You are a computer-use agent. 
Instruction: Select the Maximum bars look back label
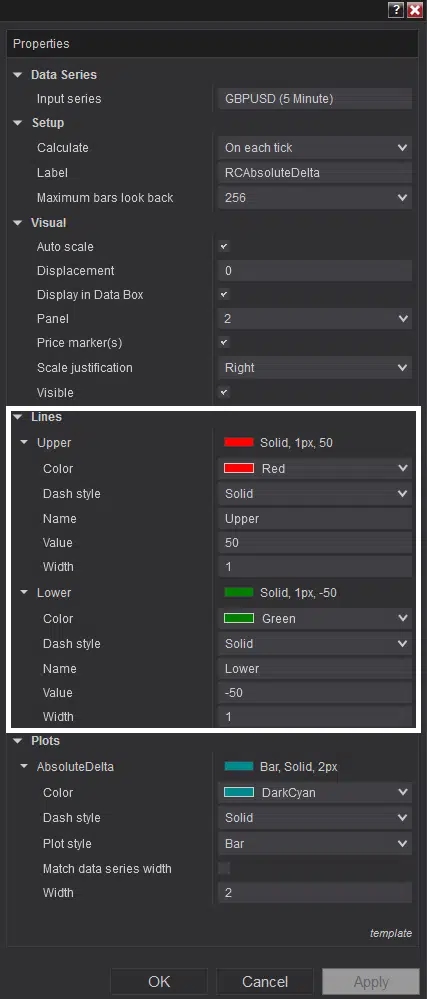105,198
